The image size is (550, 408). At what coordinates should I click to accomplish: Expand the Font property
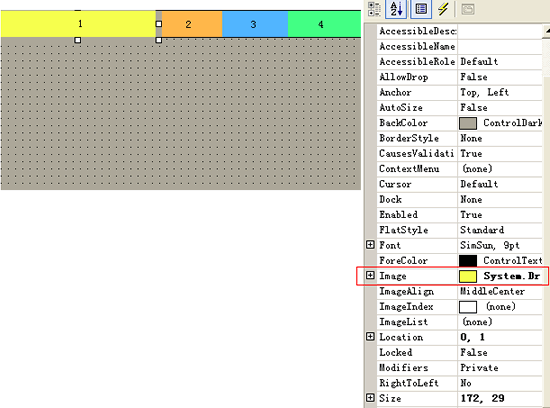[x=370, y=245]
